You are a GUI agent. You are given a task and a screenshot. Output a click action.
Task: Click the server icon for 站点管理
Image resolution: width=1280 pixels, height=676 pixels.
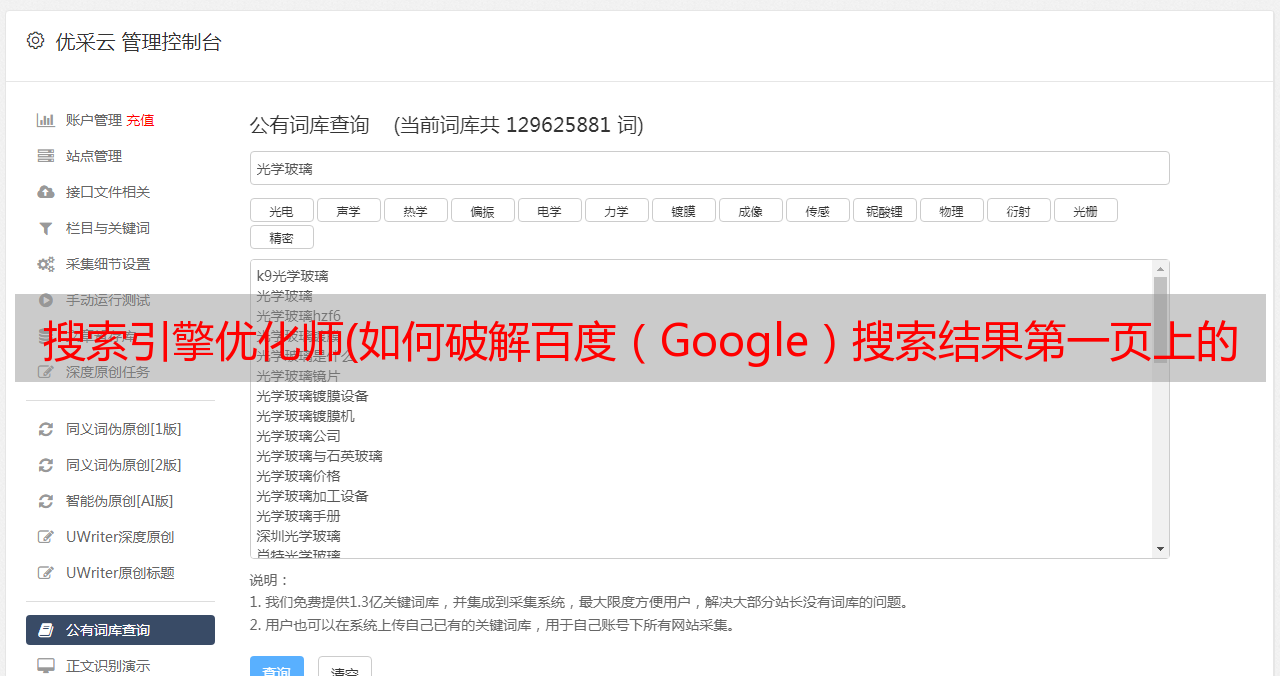point(46,156)
